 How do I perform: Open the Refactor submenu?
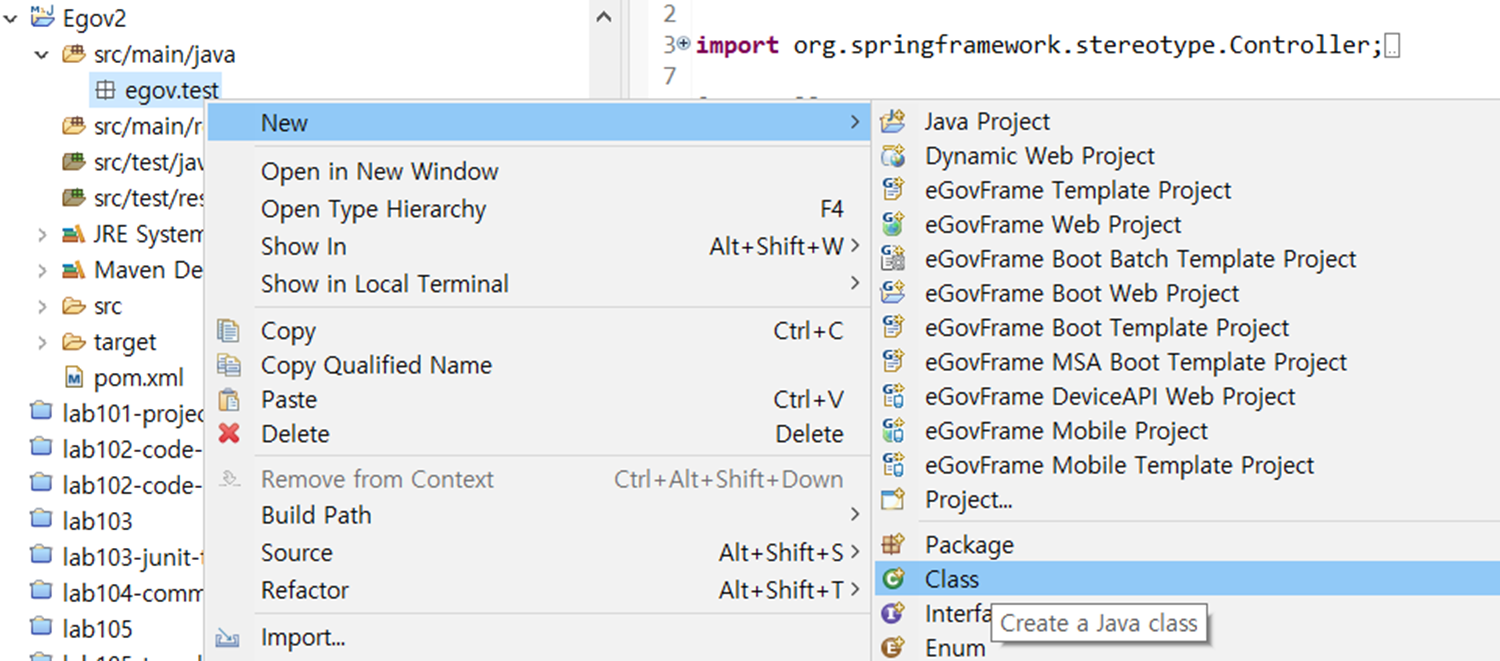(x=539, y=590)
